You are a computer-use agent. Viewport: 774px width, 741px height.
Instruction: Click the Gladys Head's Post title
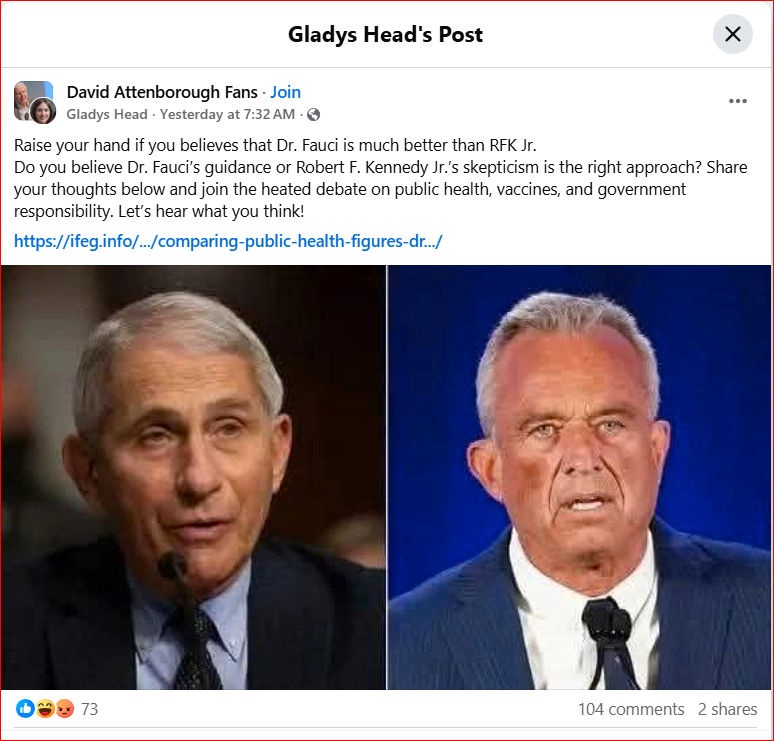[x=385, y=34]
